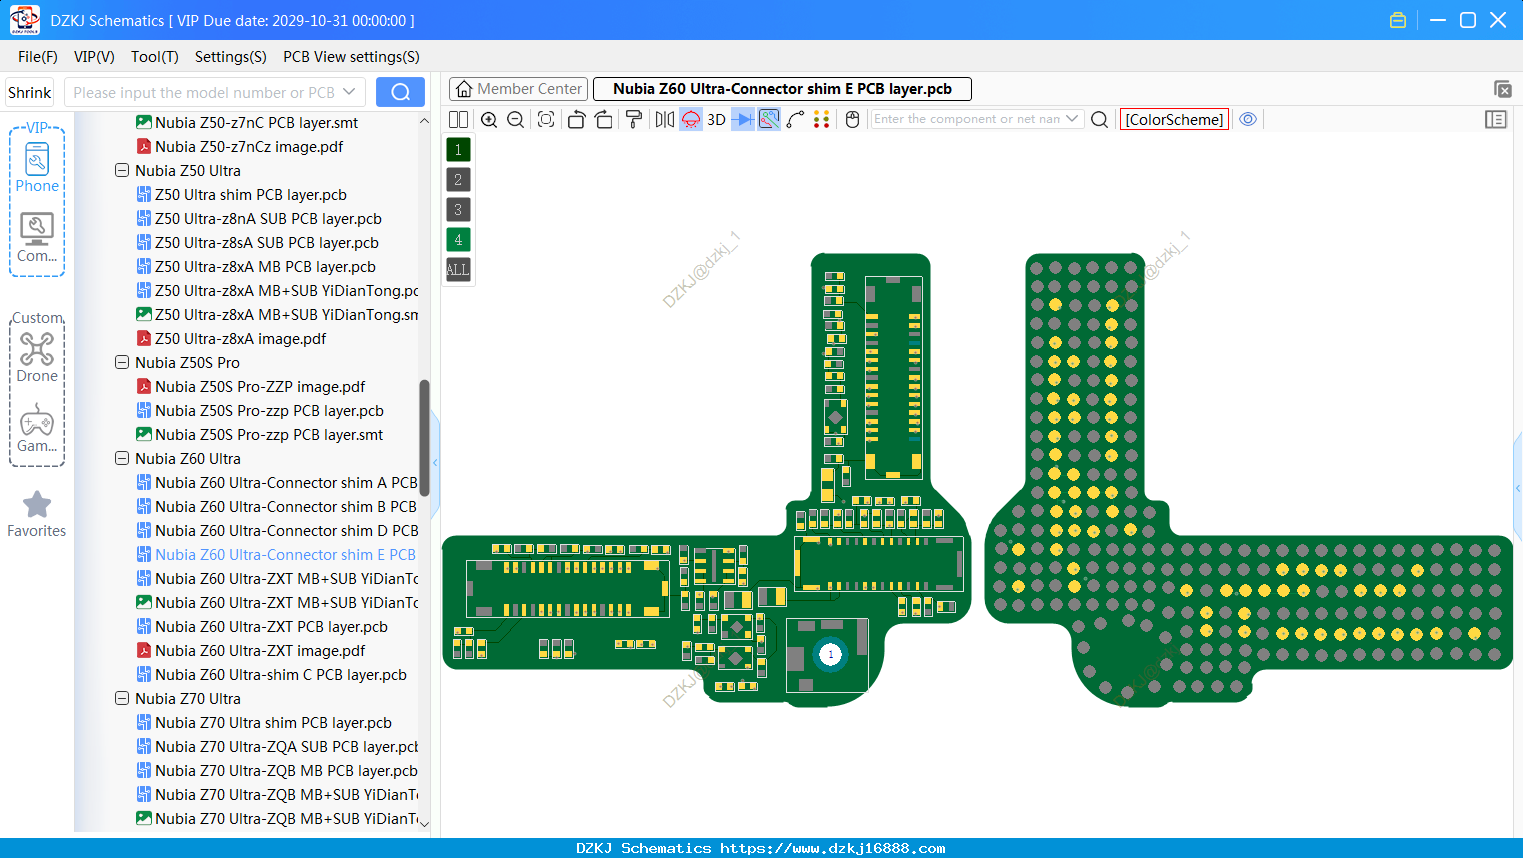Viewport: 1523px width, 858px height.
Task: Open the Favorites star
Action: [37, 515]
